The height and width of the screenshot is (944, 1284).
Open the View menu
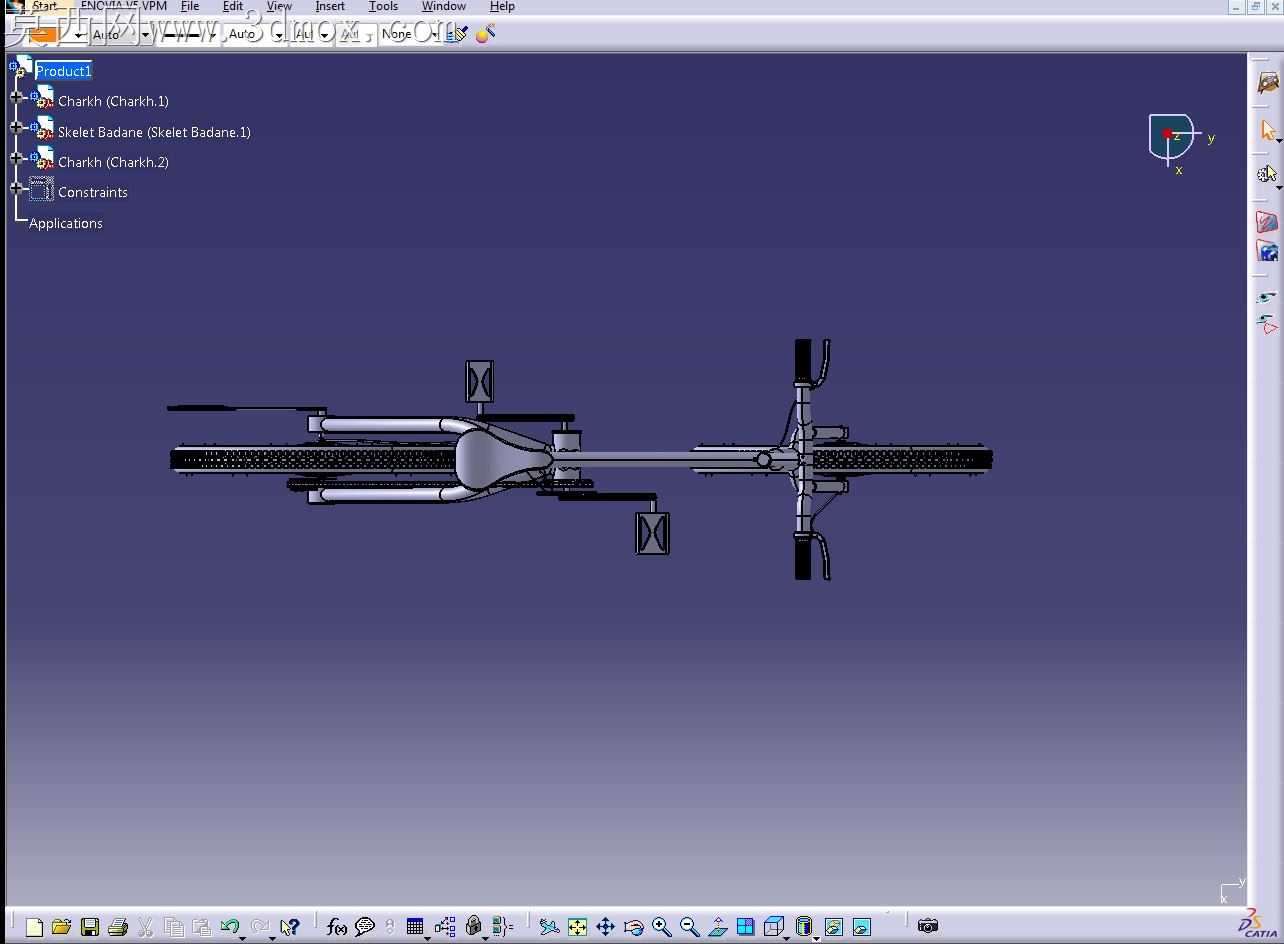[279, 6]
